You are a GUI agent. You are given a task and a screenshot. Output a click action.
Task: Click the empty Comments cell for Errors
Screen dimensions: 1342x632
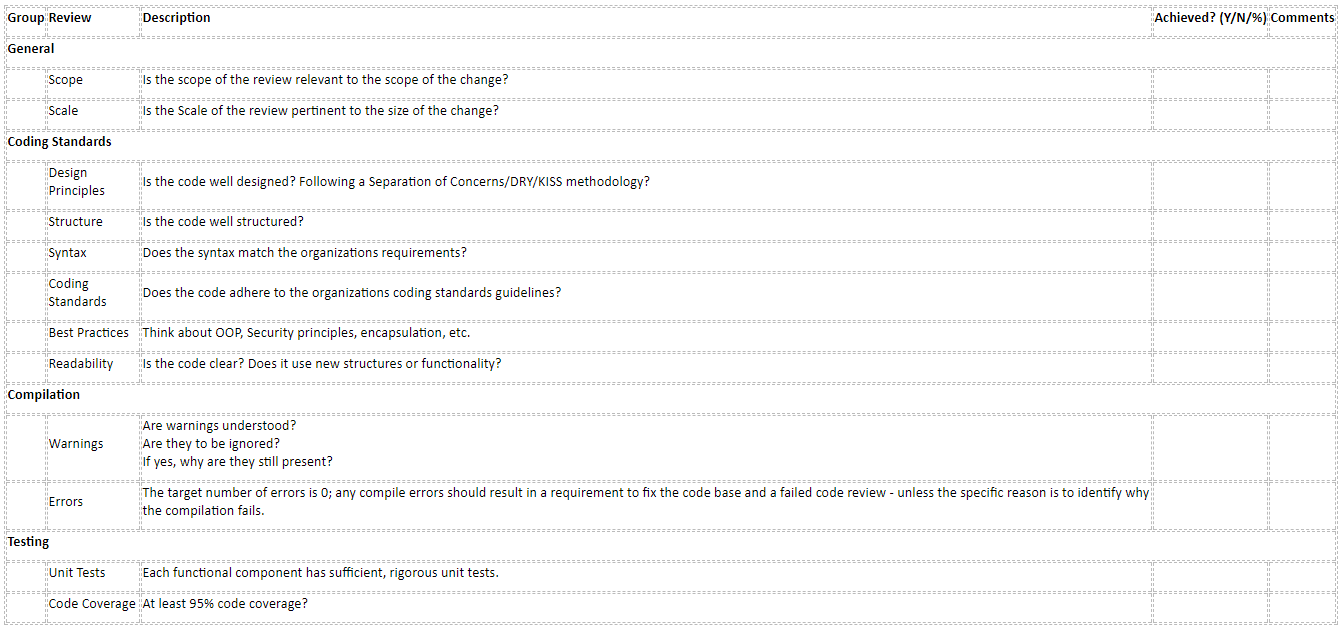[x=1302, y=502]
